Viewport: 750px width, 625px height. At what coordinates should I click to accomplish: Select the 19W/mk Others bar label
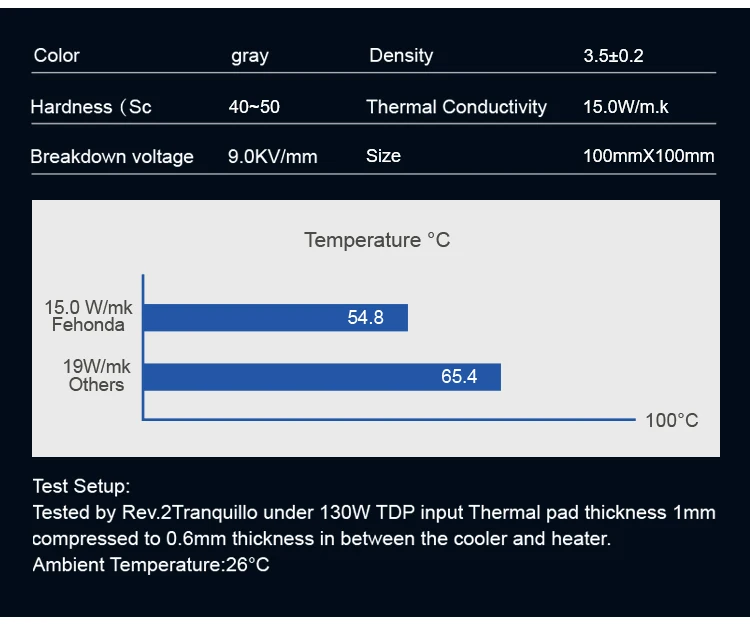[96, 376]
